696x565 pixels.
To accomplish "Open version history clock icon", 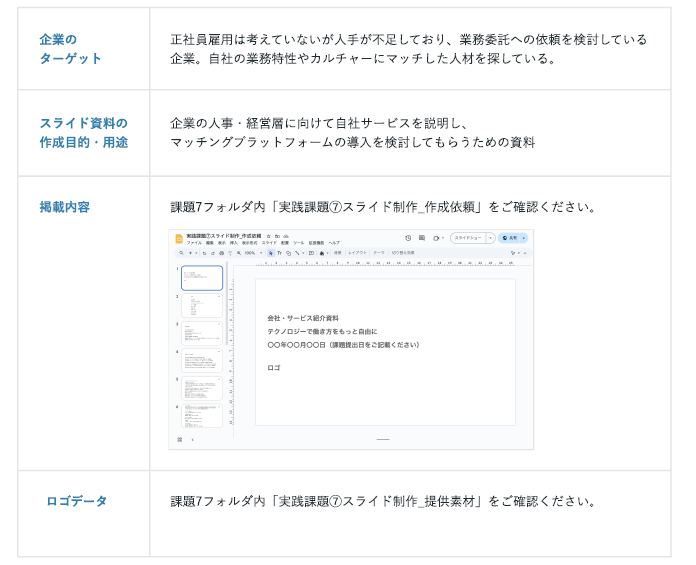I will click(x=407, y=238).
